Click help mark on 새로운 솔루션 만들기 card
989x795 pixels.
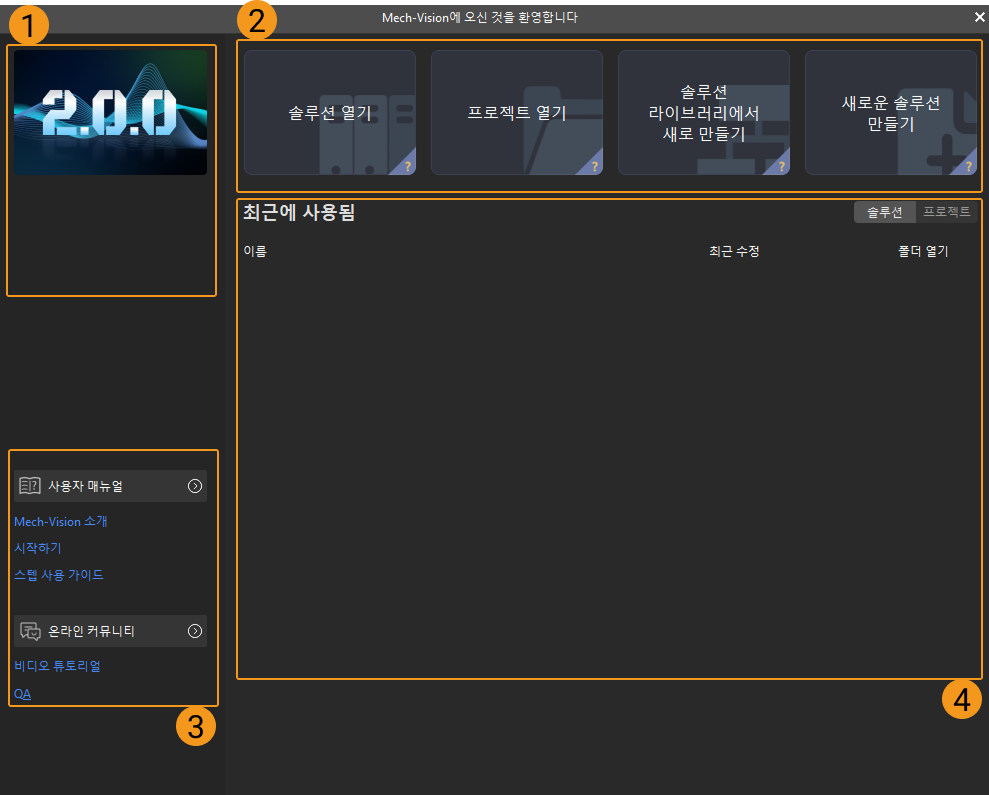coord(968,167)
